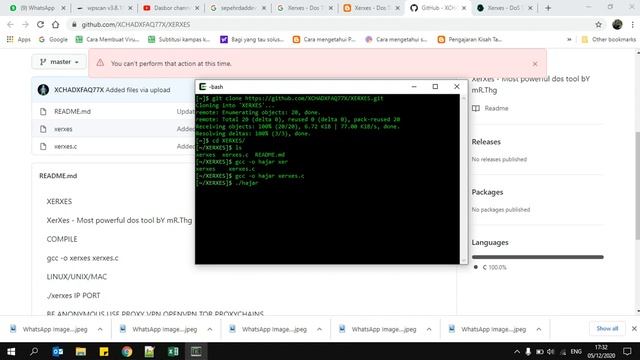
Task: Click Show all downloads
Action: click(607, 329)
